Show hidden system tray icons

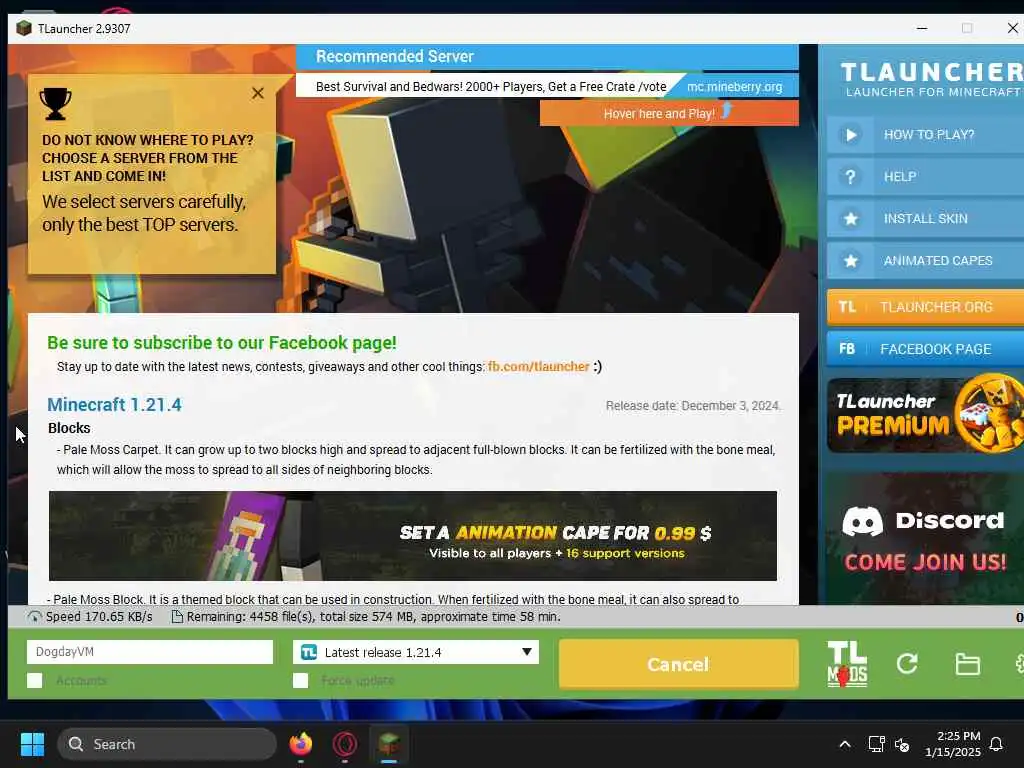pos(844,744)
